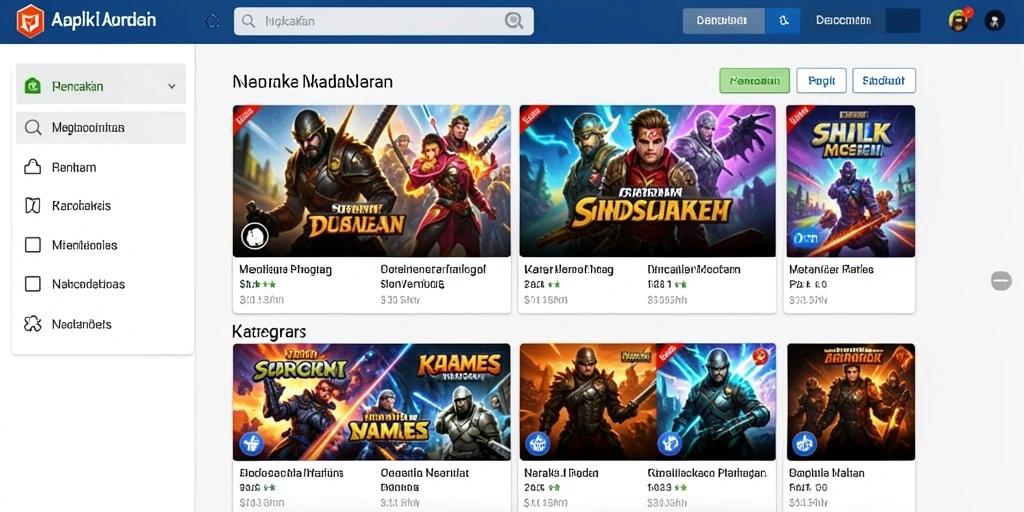The image size is (1024, 512).
Task: Focus the Ingkakan search input field
Action: tap(383, 22)
